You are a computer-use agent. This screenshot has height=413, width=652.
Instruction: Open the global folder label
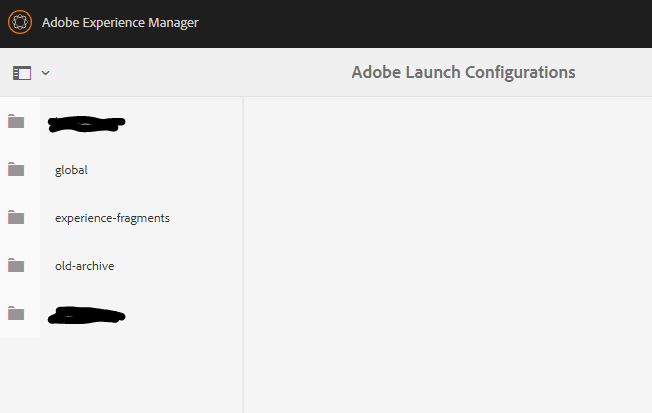click(71, 170)
